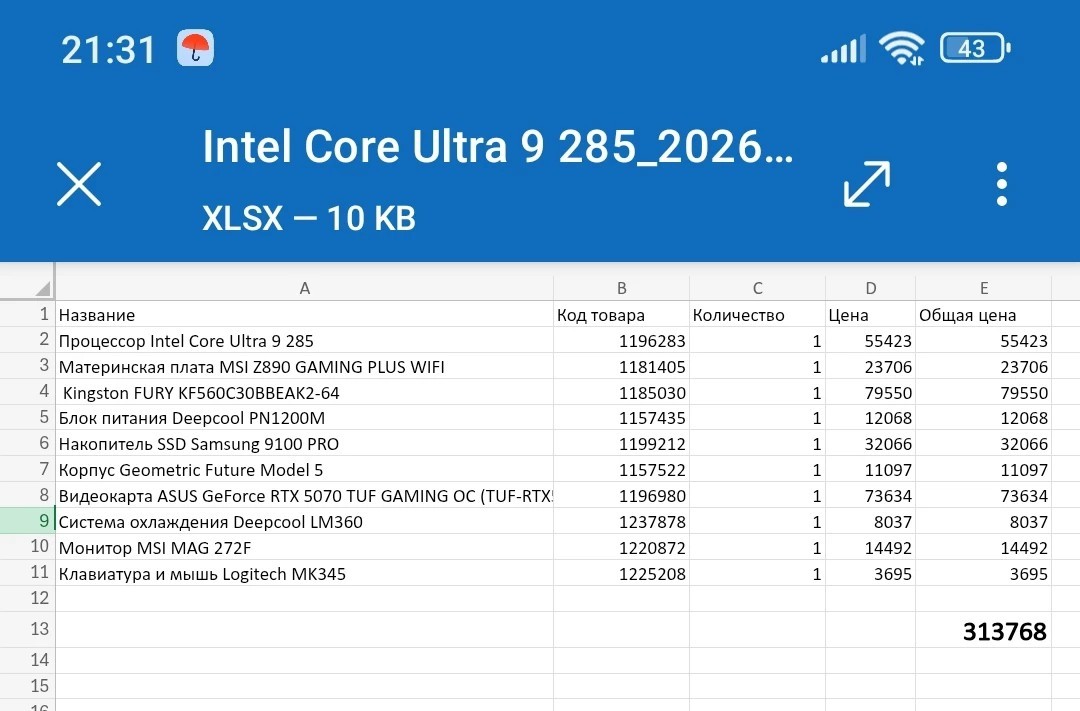The width and height of the screenshot is (1080, 711).
Task: Close the XLSX preview with X icon
Action: click(x=79, y=184)
